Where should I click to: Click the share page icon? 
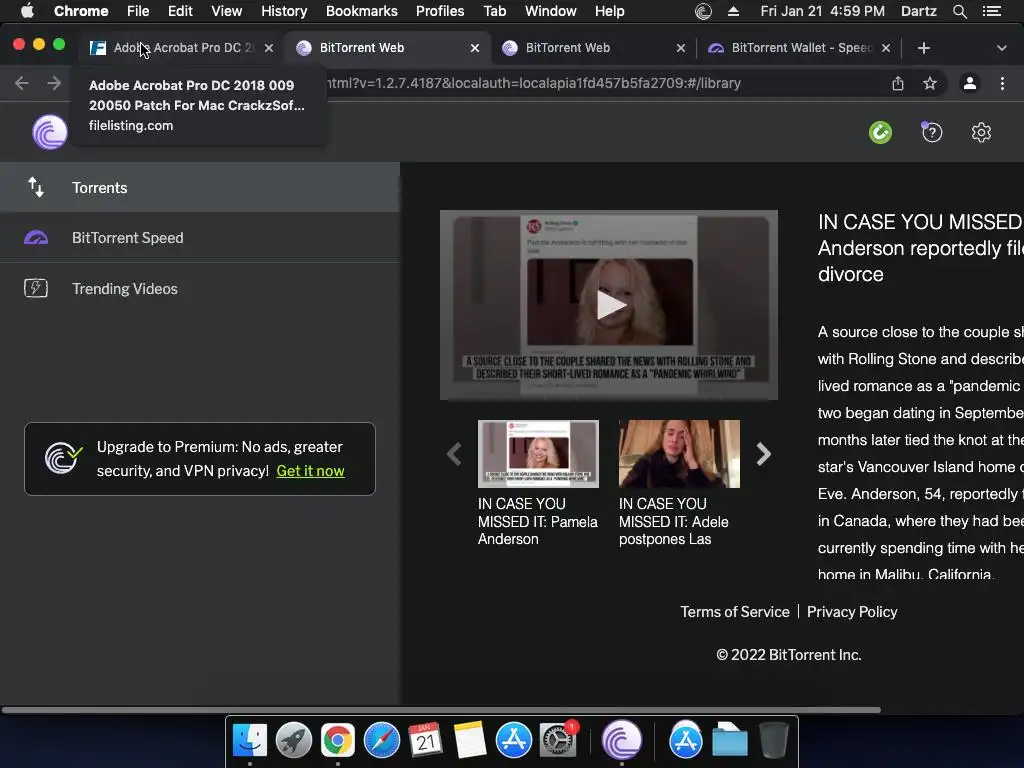click(898, 83)
